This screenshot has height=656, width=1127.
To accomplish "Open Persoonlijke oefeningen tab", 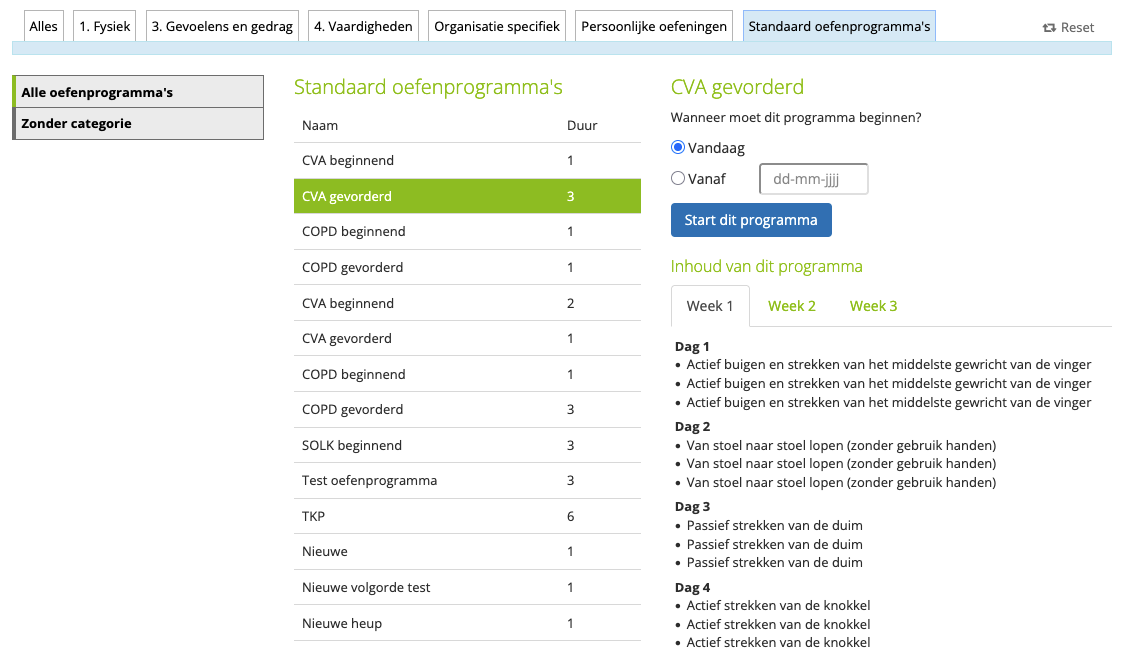I will tap(654, 26).
